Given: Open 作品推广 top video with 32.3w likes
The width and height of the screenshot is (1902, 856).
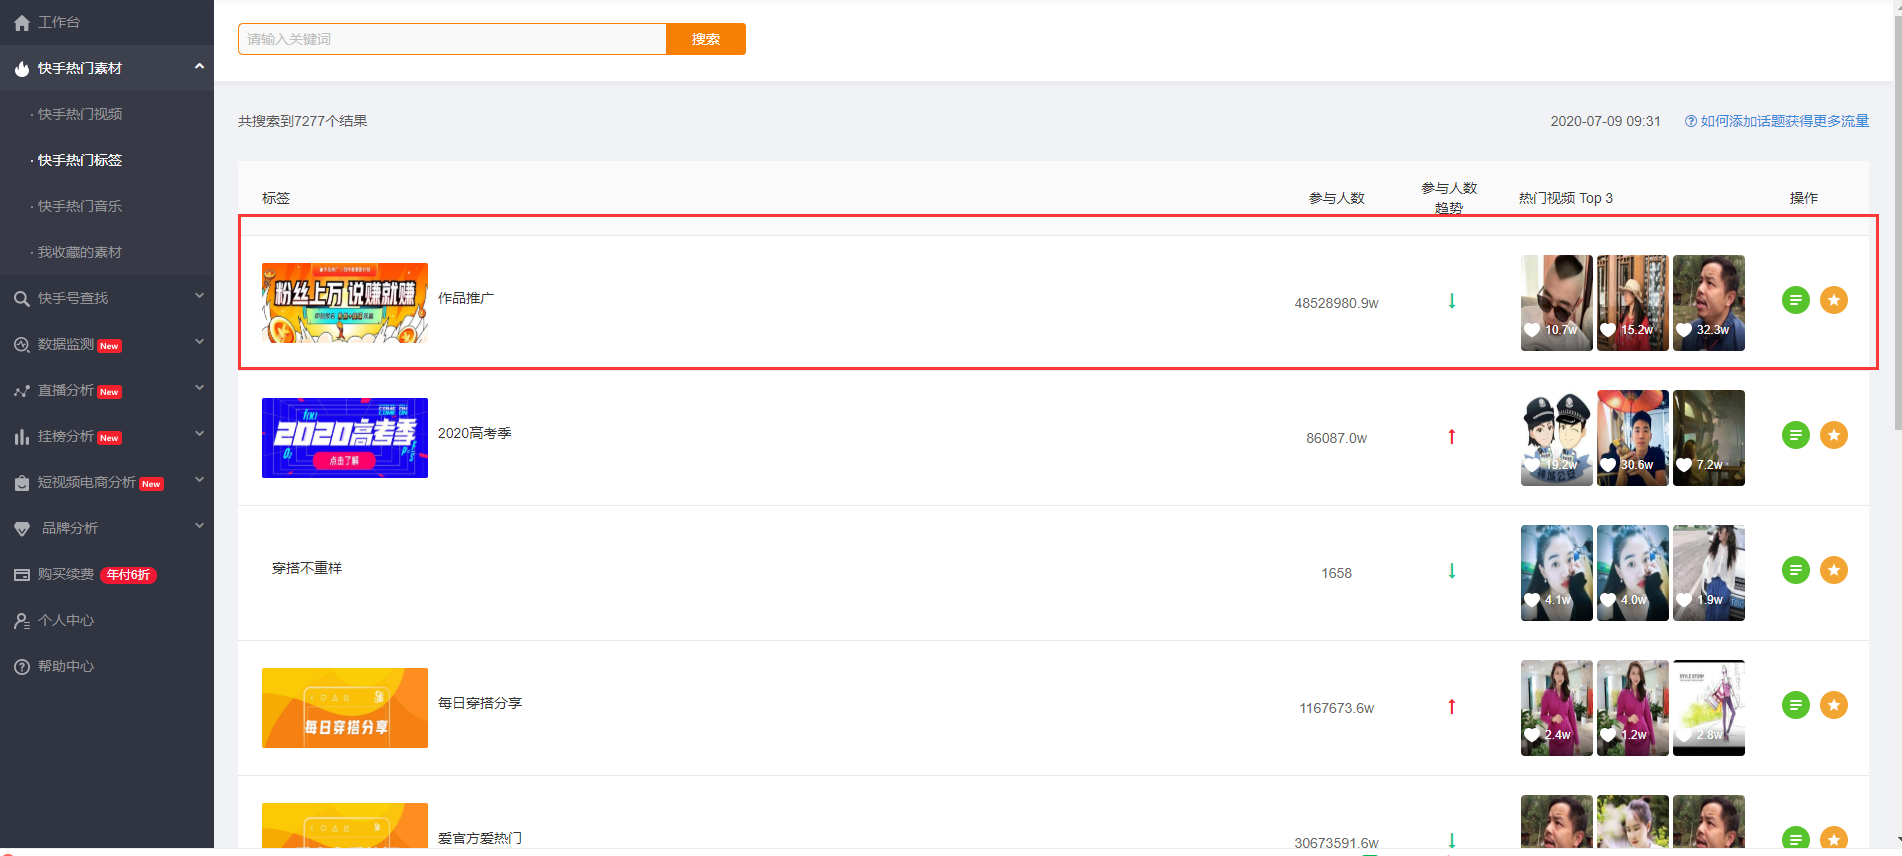Looking at the screenshot, I should click(x=1709, y=303).
